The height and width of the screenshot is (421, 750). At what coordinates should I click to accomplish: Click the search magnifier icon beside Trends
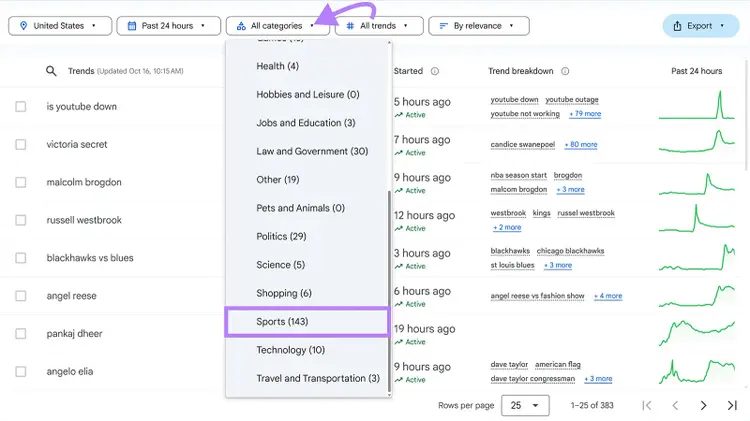pos(51,71)
